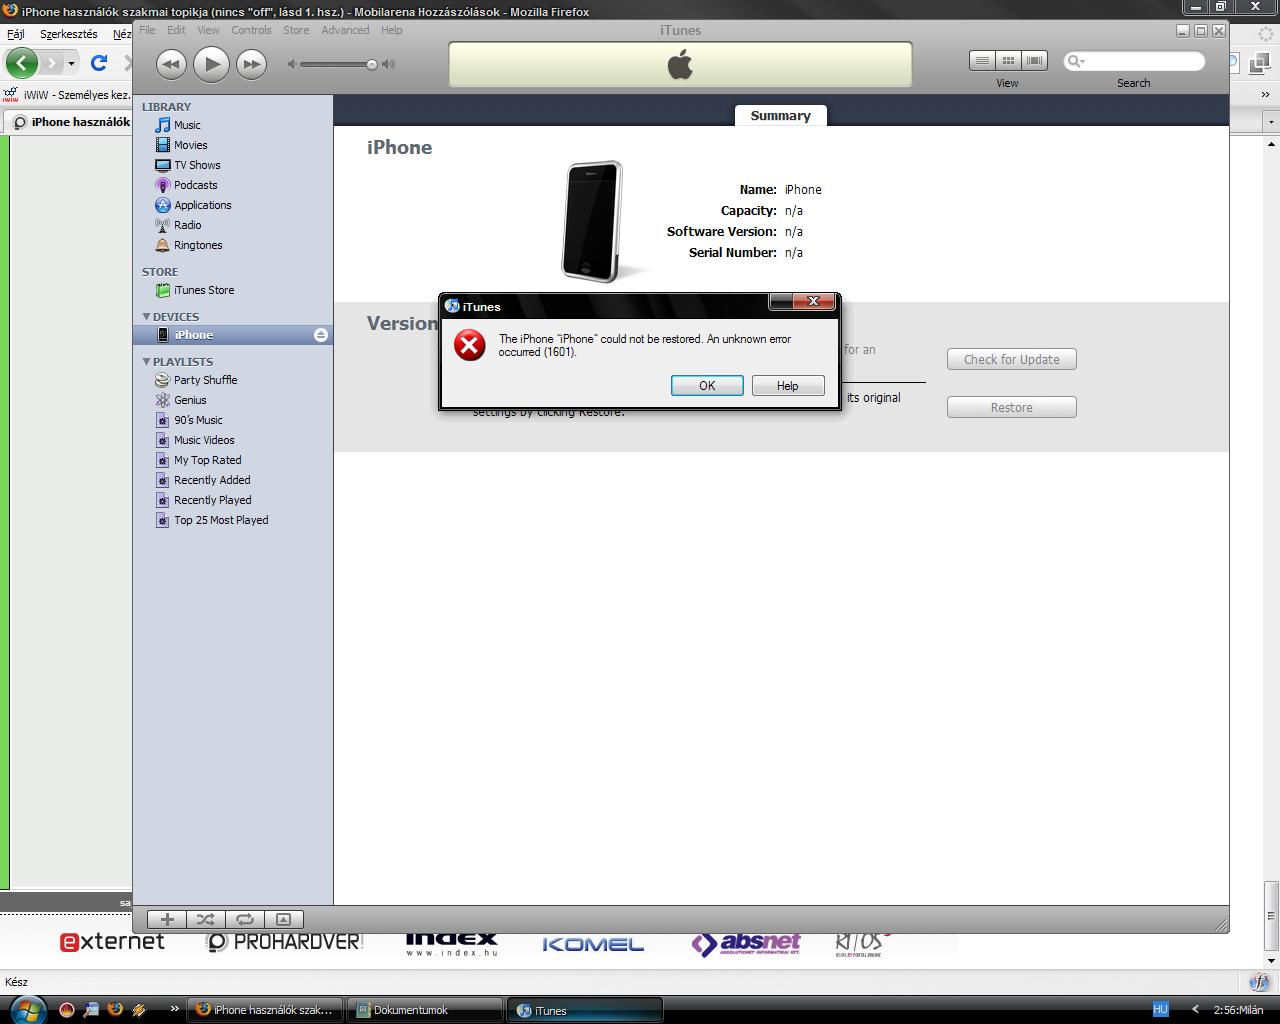Open the Windows Start menu
This screenshot has width=1280, height=1024.
pos(27,1008)
